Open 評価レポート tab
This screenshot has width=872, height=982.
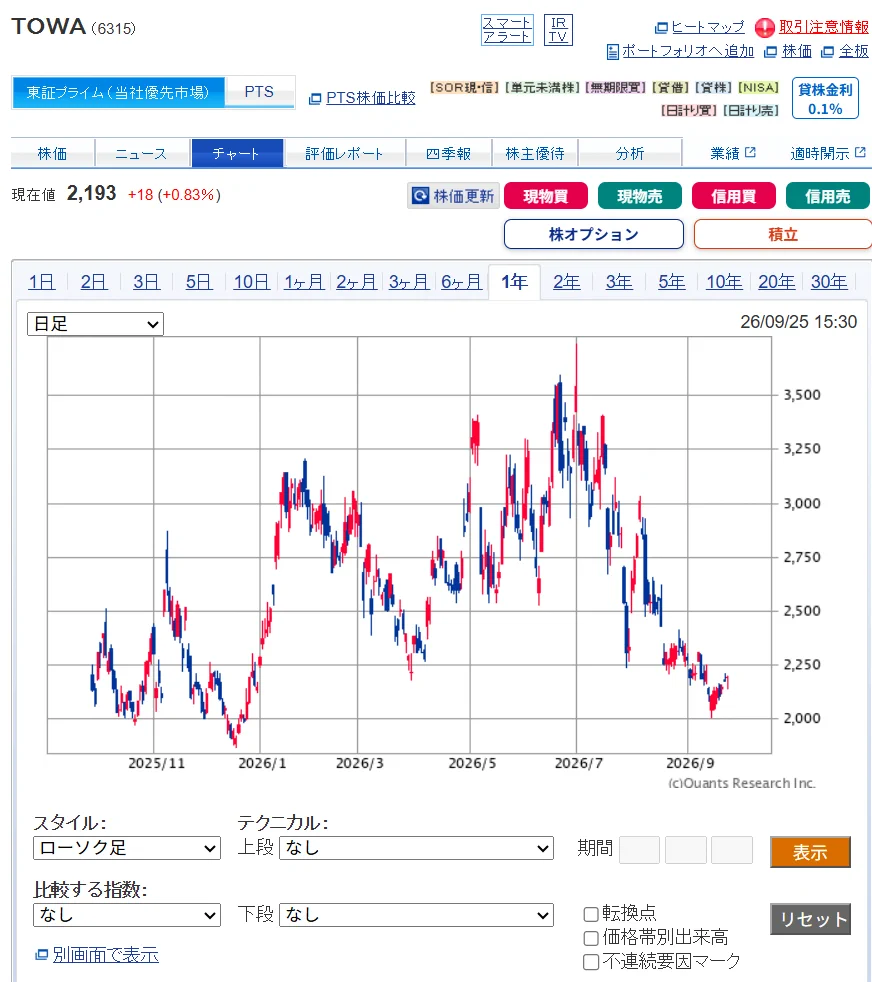pos(345,153)
